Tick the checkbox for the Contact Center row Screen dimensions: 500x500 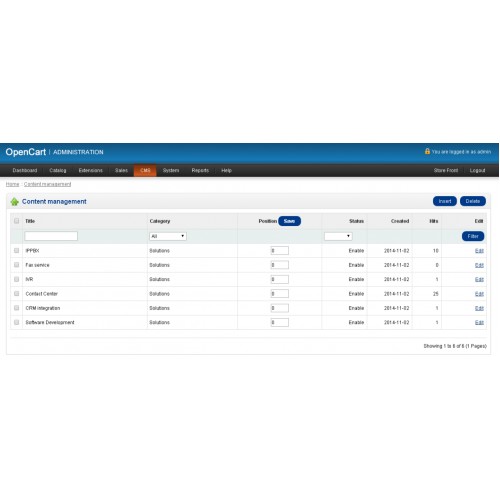point(16,293)
